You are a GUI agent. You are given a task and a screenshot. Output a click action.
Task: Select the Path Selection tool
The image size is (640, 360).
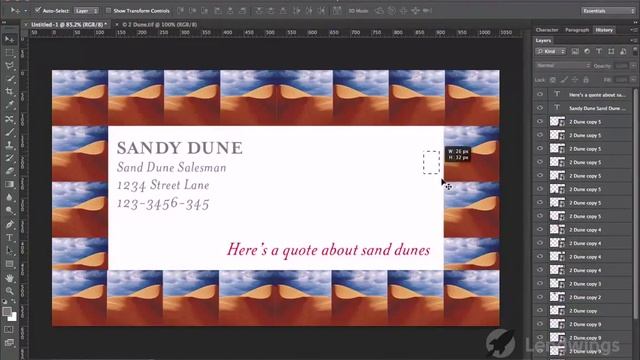(x=9, y=251)
